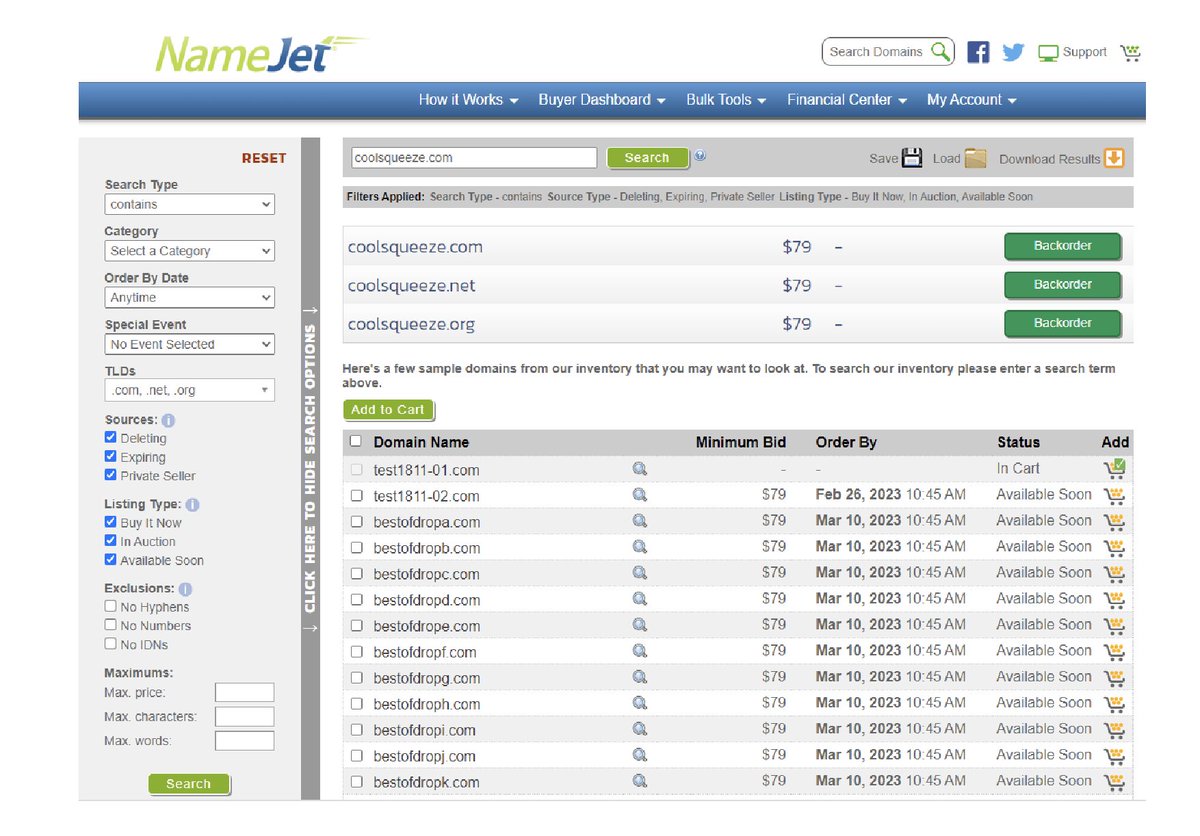View details magnifier for test1811-02.com
The width and height of the screenshot is (1200, 836).
click(640, 494)
